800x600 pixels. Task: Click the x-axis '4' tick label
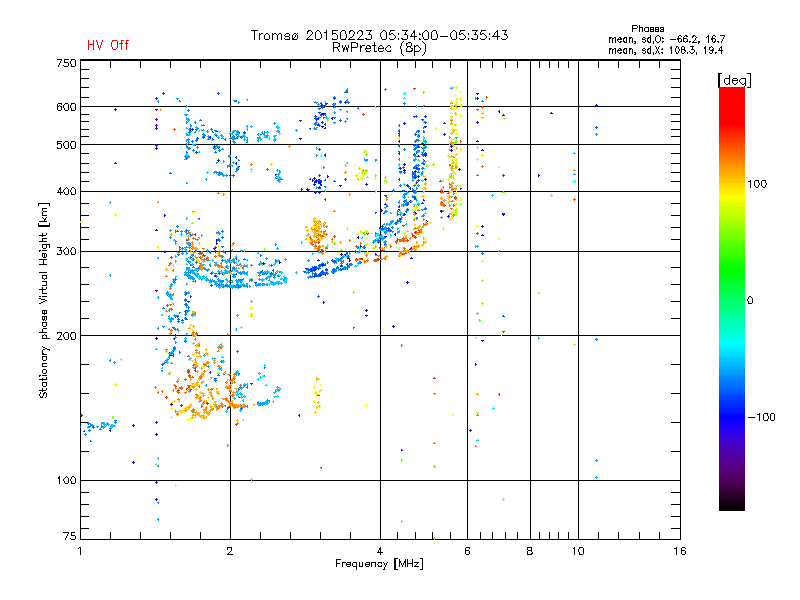[380, 551]
